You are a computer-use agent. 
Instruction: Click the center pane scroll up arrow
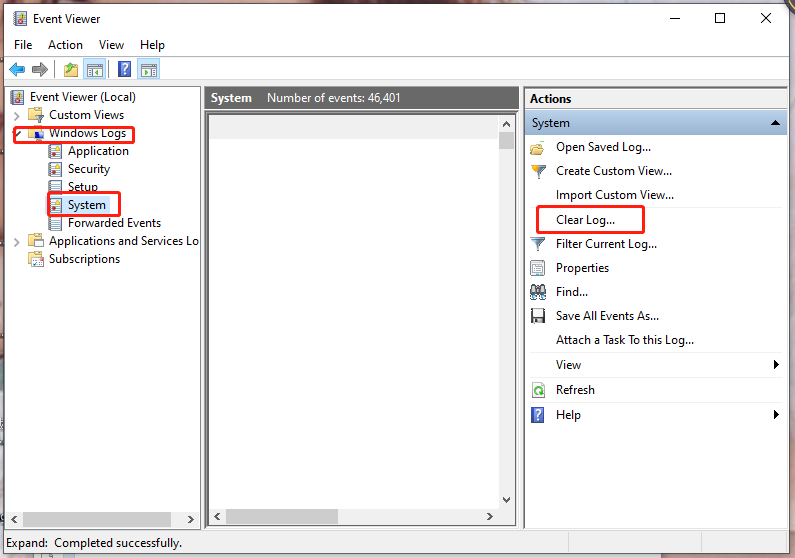(x=506, y=124)
